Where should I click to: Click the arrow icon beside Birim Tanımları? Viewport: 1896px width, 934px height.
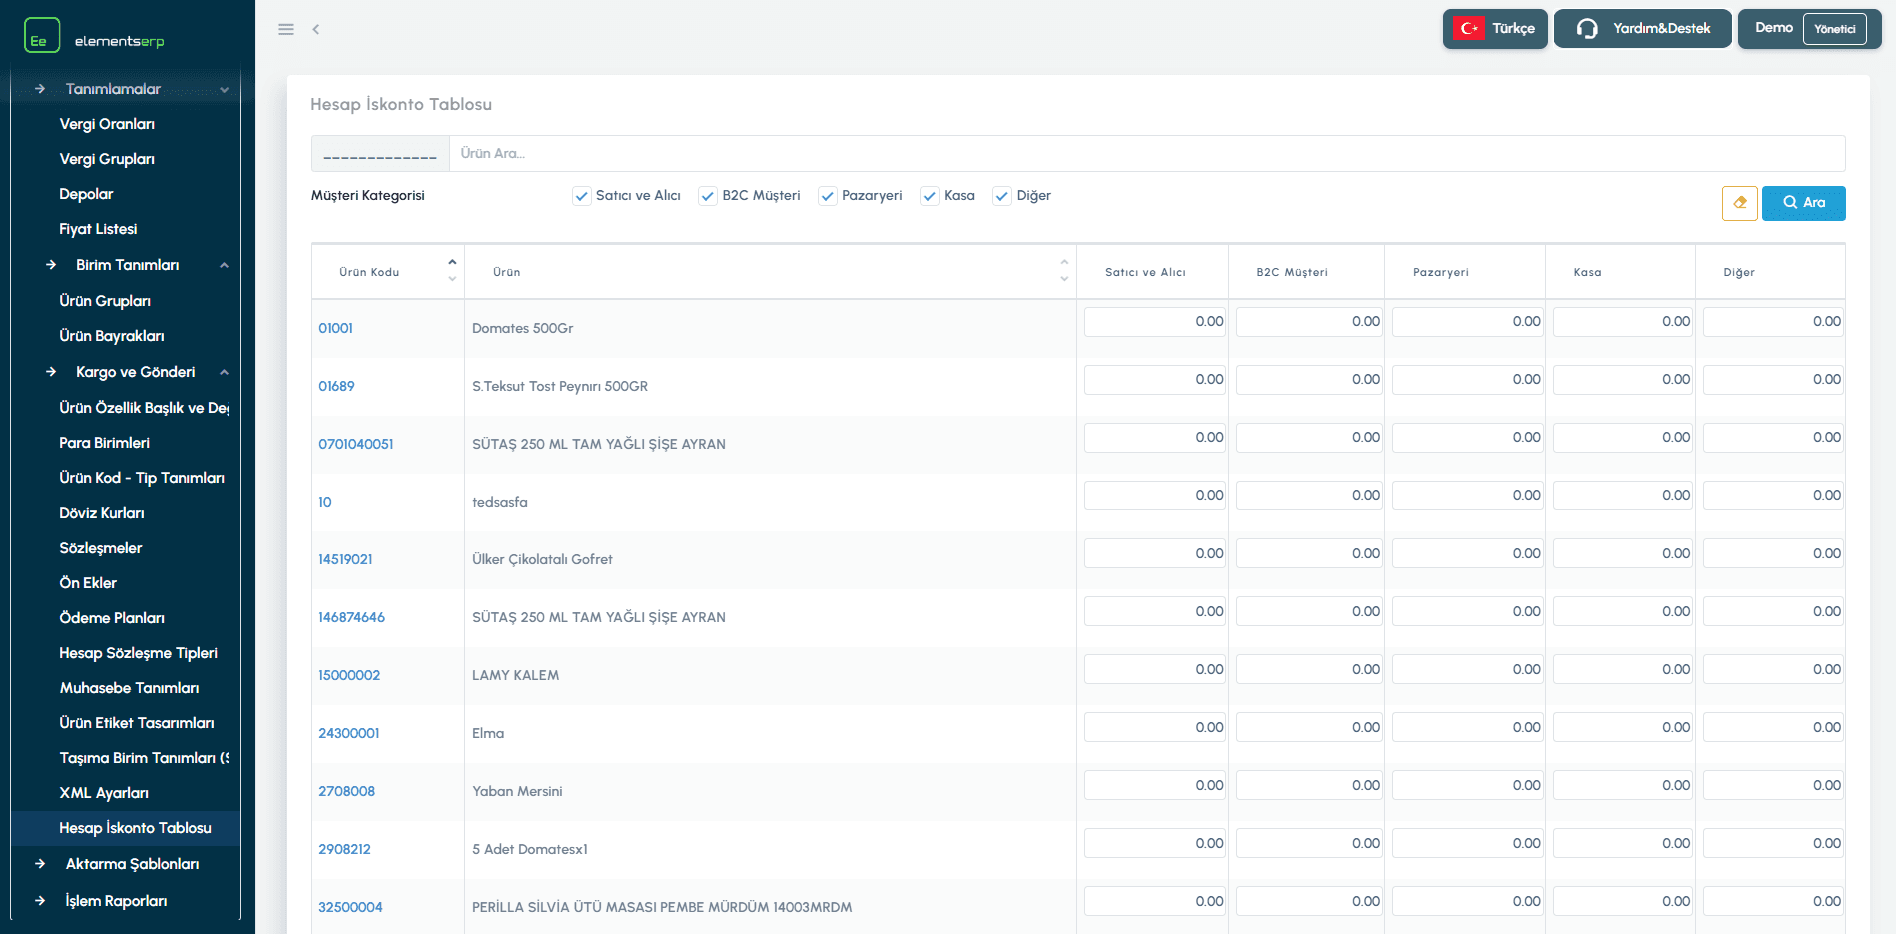51,265
